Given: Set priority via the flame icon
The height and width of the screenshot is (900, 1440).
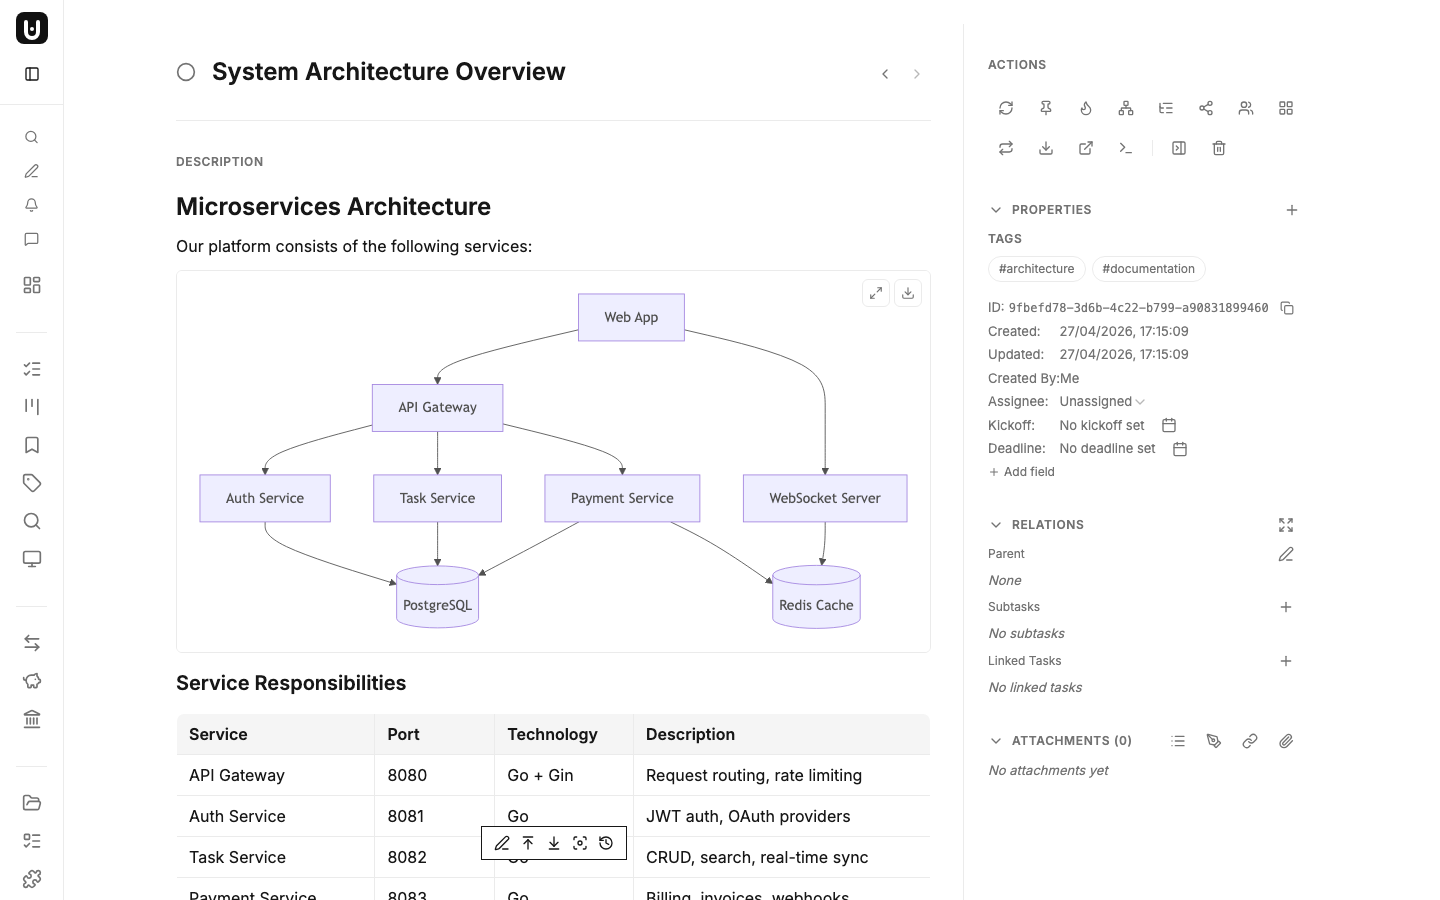Looking at the screenshot, I should pyautogui.click(x=1086, y=108).
